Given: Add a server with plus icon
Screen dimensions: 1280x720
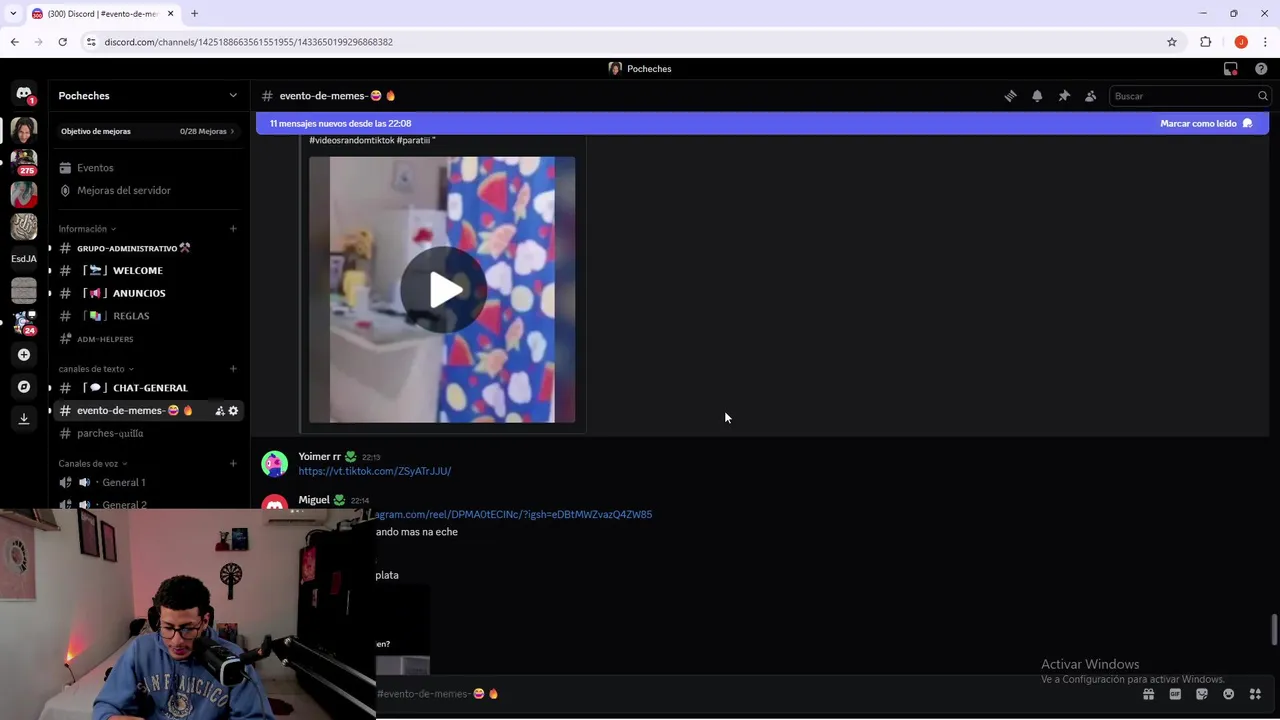Looking at the screenshot, I should point(24,355).
